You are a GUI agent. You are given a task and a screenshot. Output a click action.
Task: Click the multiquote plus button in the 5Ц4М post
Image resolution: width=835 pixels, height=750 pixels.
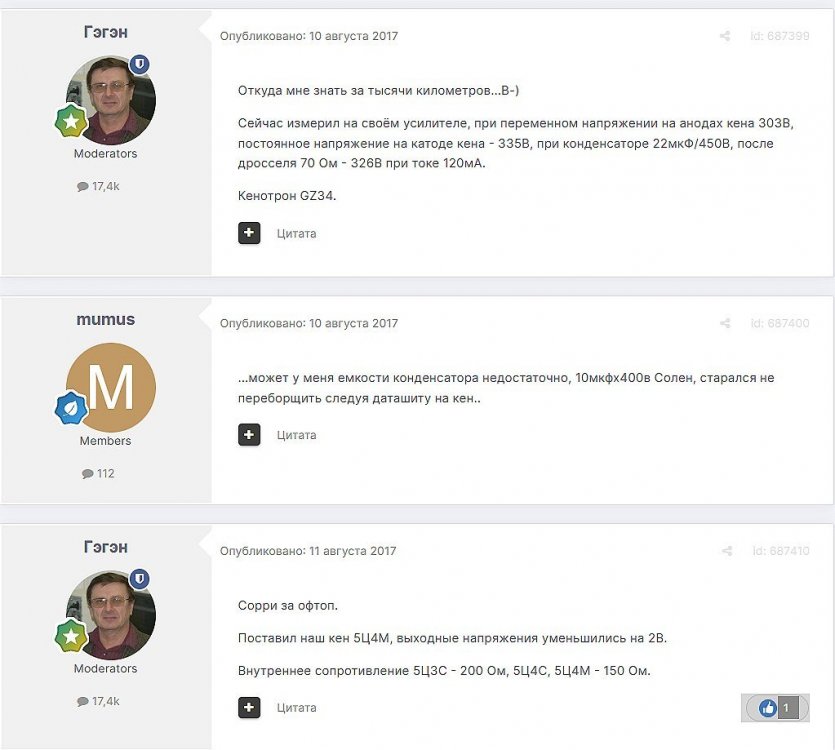click(249, 707)
